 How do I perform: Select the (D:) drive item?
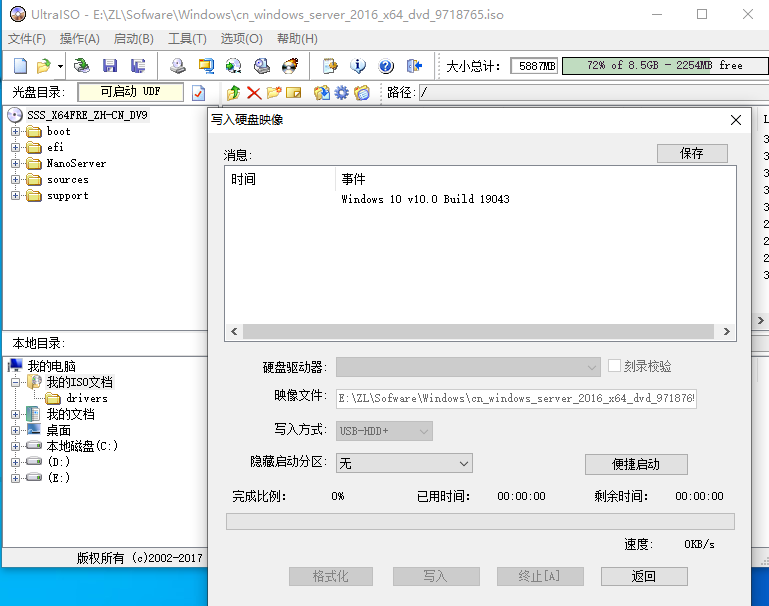(x=58, y=461)
